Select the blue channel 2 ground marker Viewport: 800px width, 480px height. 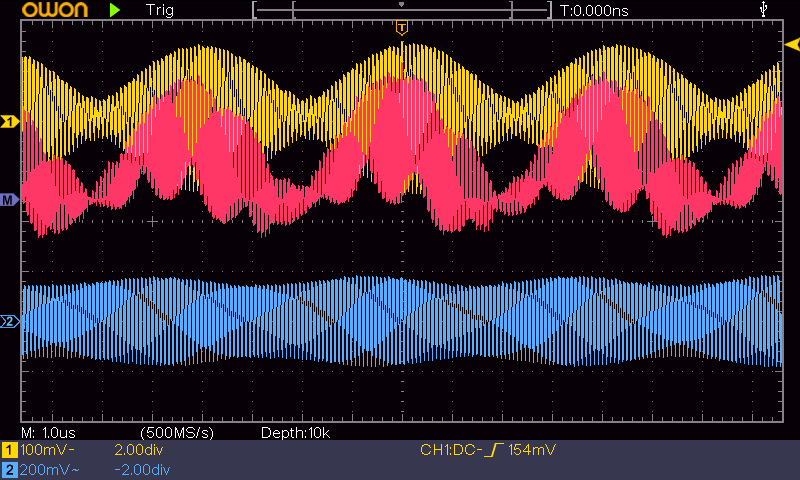point(10,322)
